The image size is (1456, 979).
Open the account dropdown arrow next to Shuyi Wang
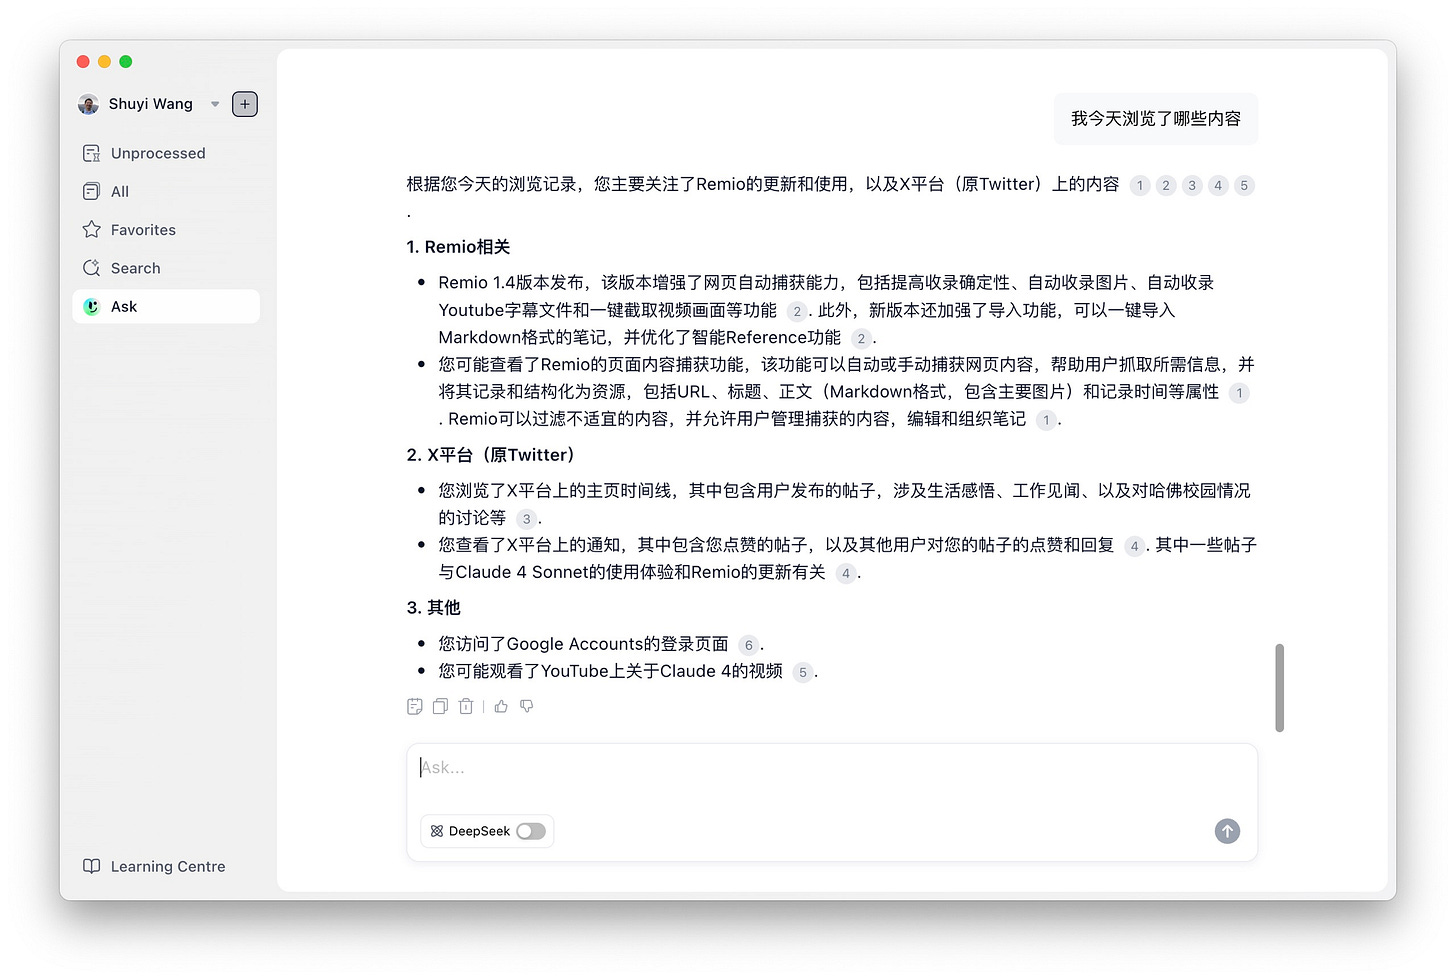(215, 104)
